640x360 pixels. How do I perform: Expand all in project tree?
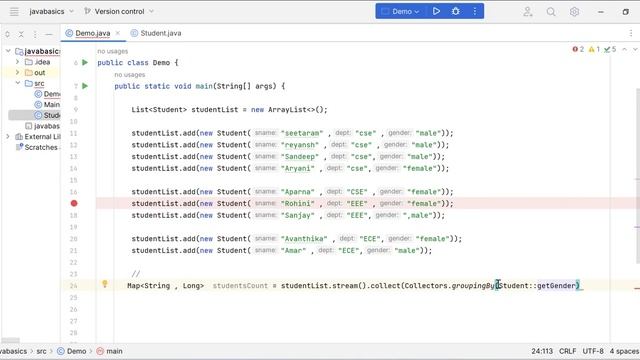click(7, 34)
